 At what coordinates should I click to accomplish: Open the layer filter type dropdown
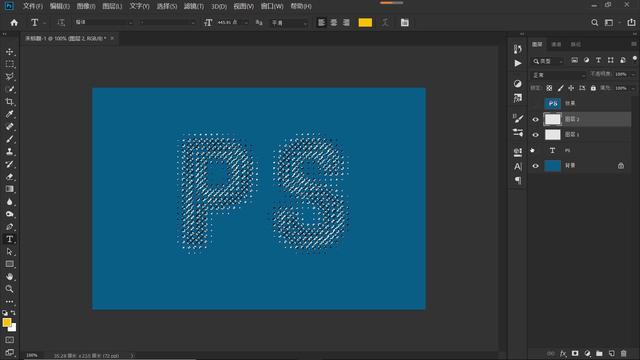click(x=547, y=61)
